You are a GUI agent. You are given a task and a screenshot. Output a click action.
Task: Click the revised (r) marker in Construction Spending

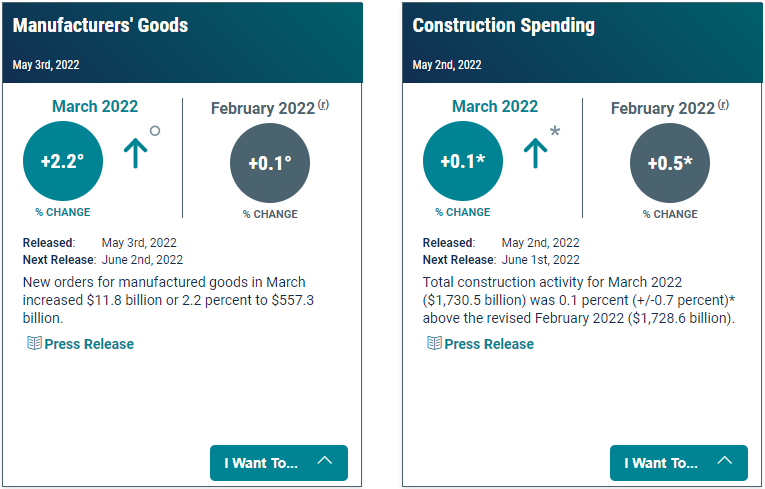click(x=723, y=105)
